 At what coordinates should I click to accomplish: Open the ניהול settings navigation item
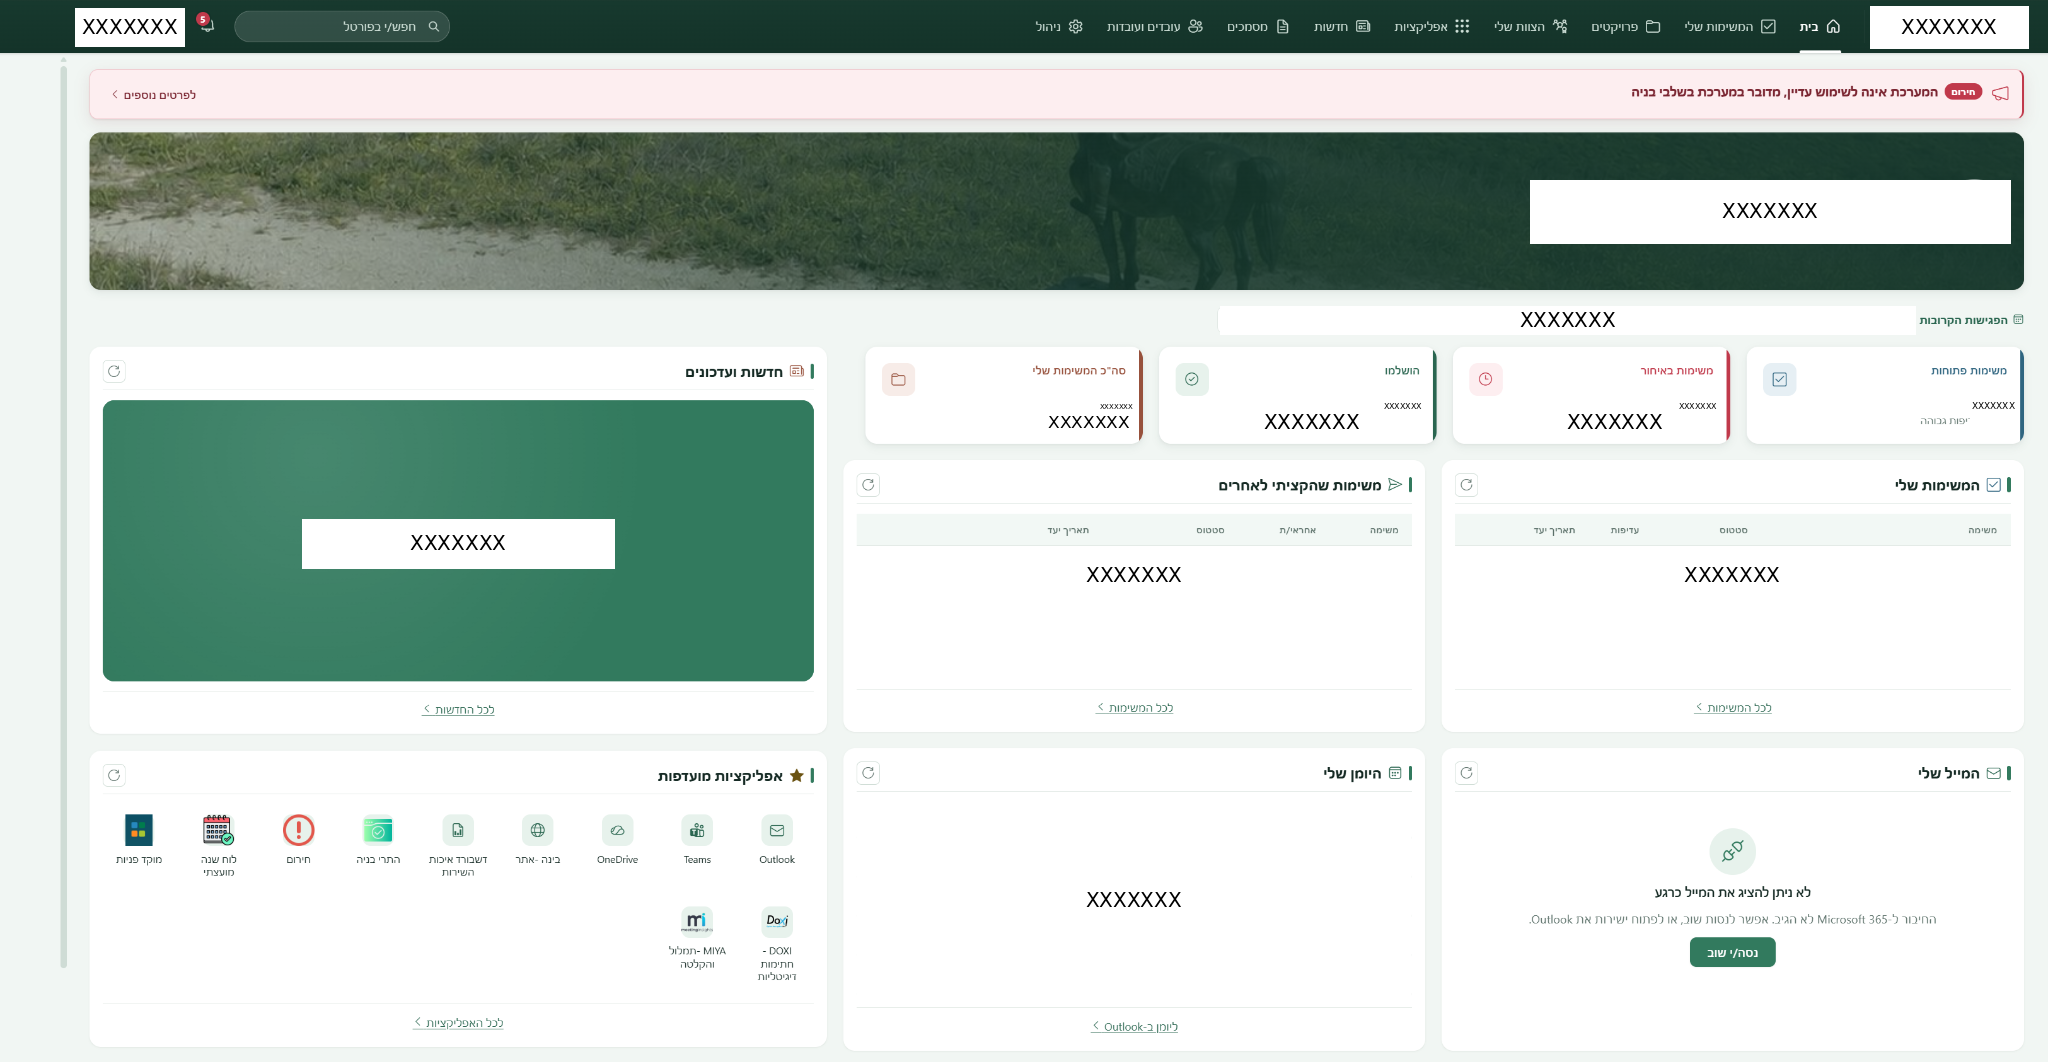pyautogui.click(x=1059, y=27)
